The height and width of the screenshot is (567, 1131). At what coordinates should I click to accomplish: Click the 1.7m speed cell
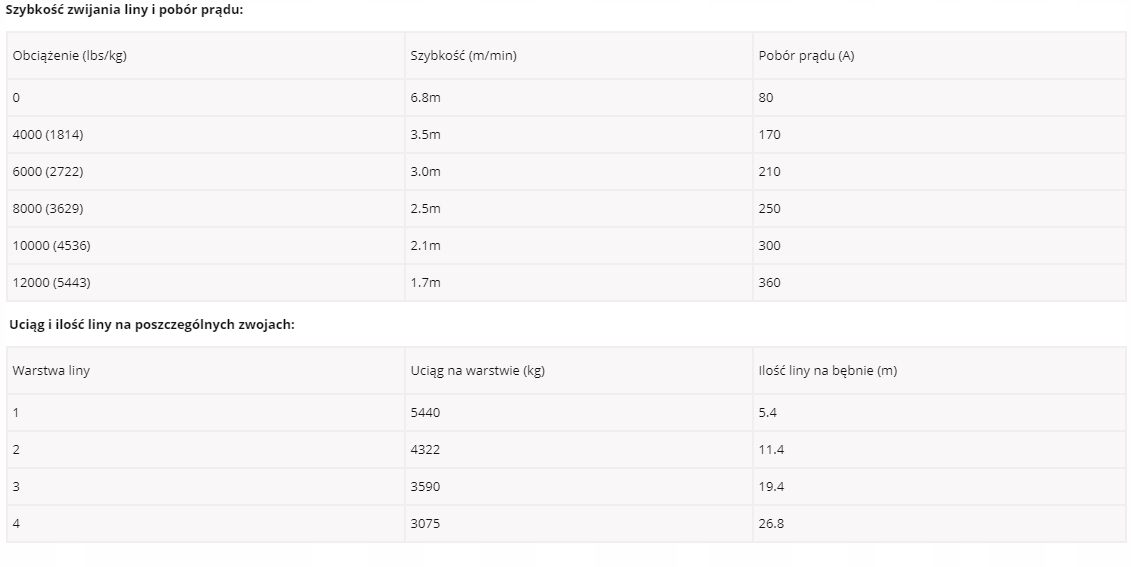point(425,282)
